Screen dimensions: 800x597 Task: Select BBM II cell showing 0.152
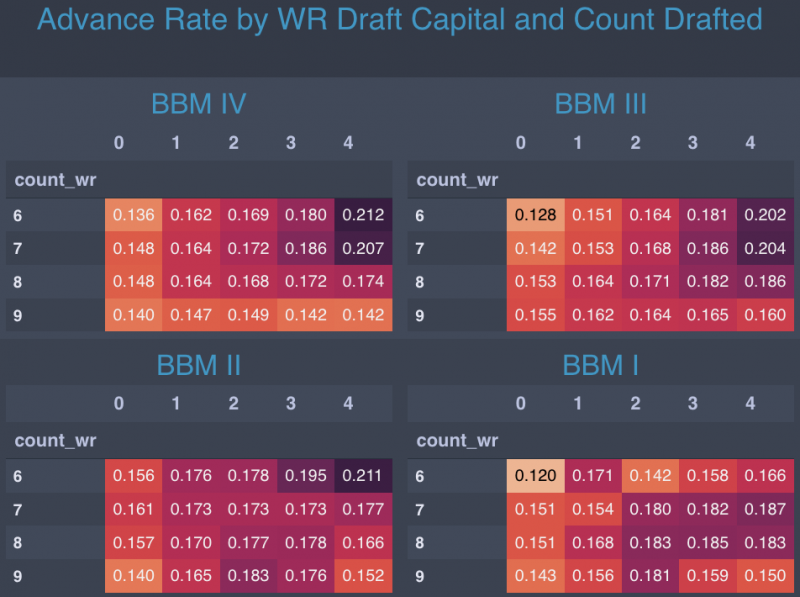[362, 577]
